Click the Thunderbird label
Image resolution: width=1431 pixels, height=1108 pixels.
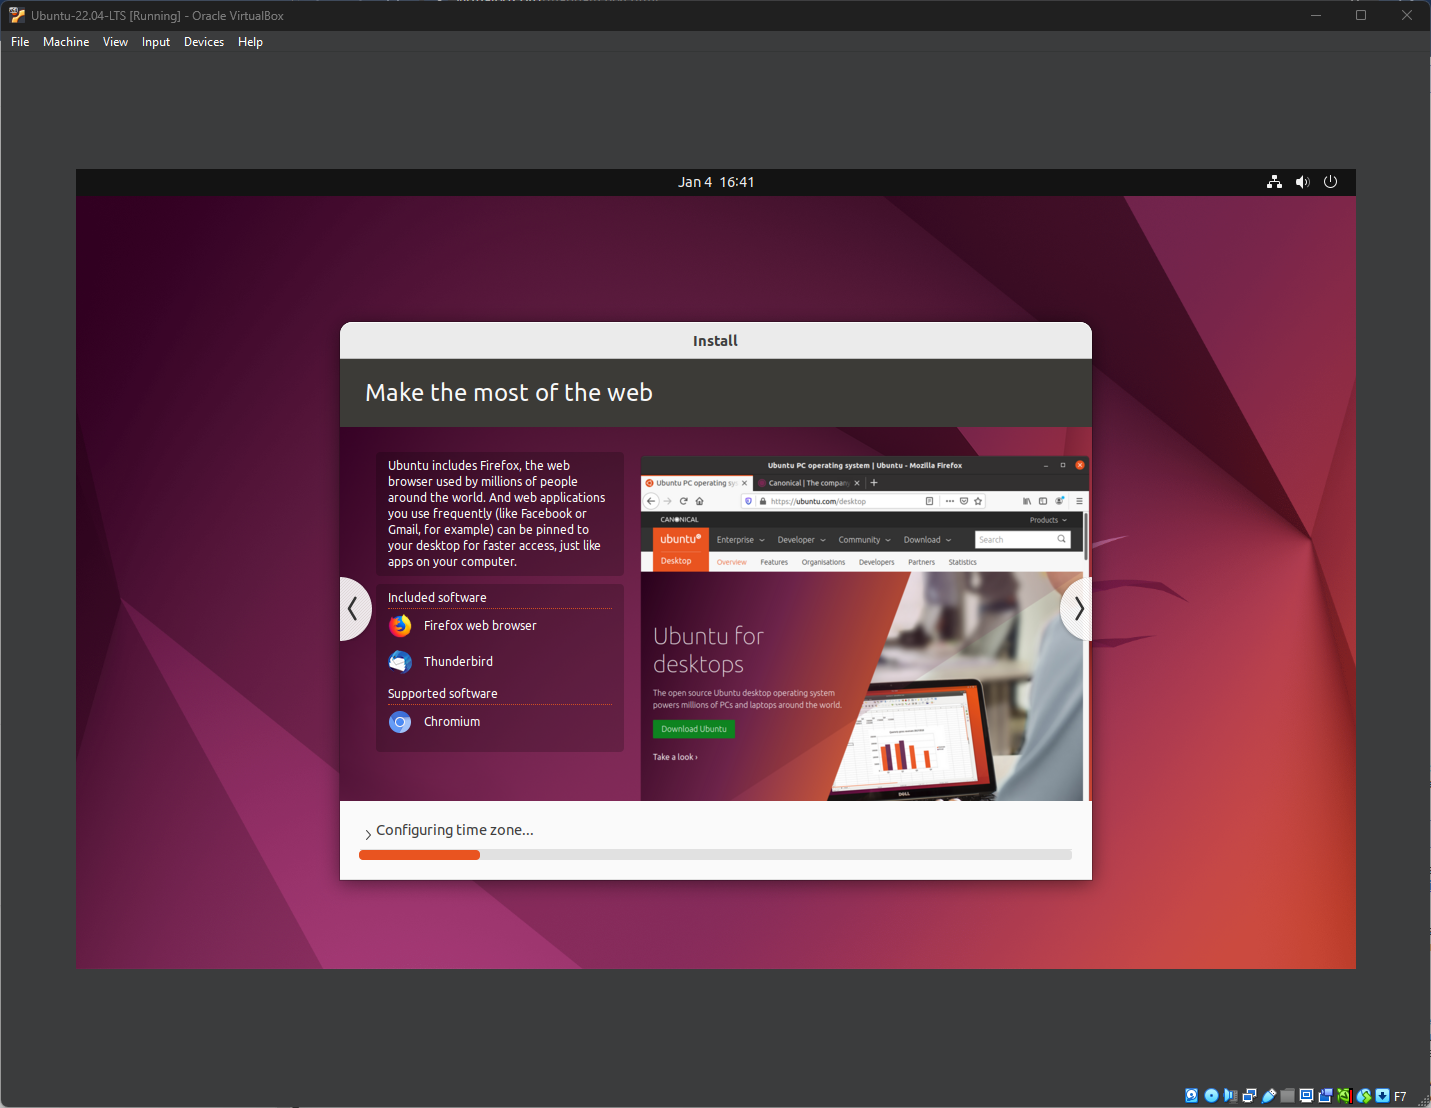[x=458, y=662]
